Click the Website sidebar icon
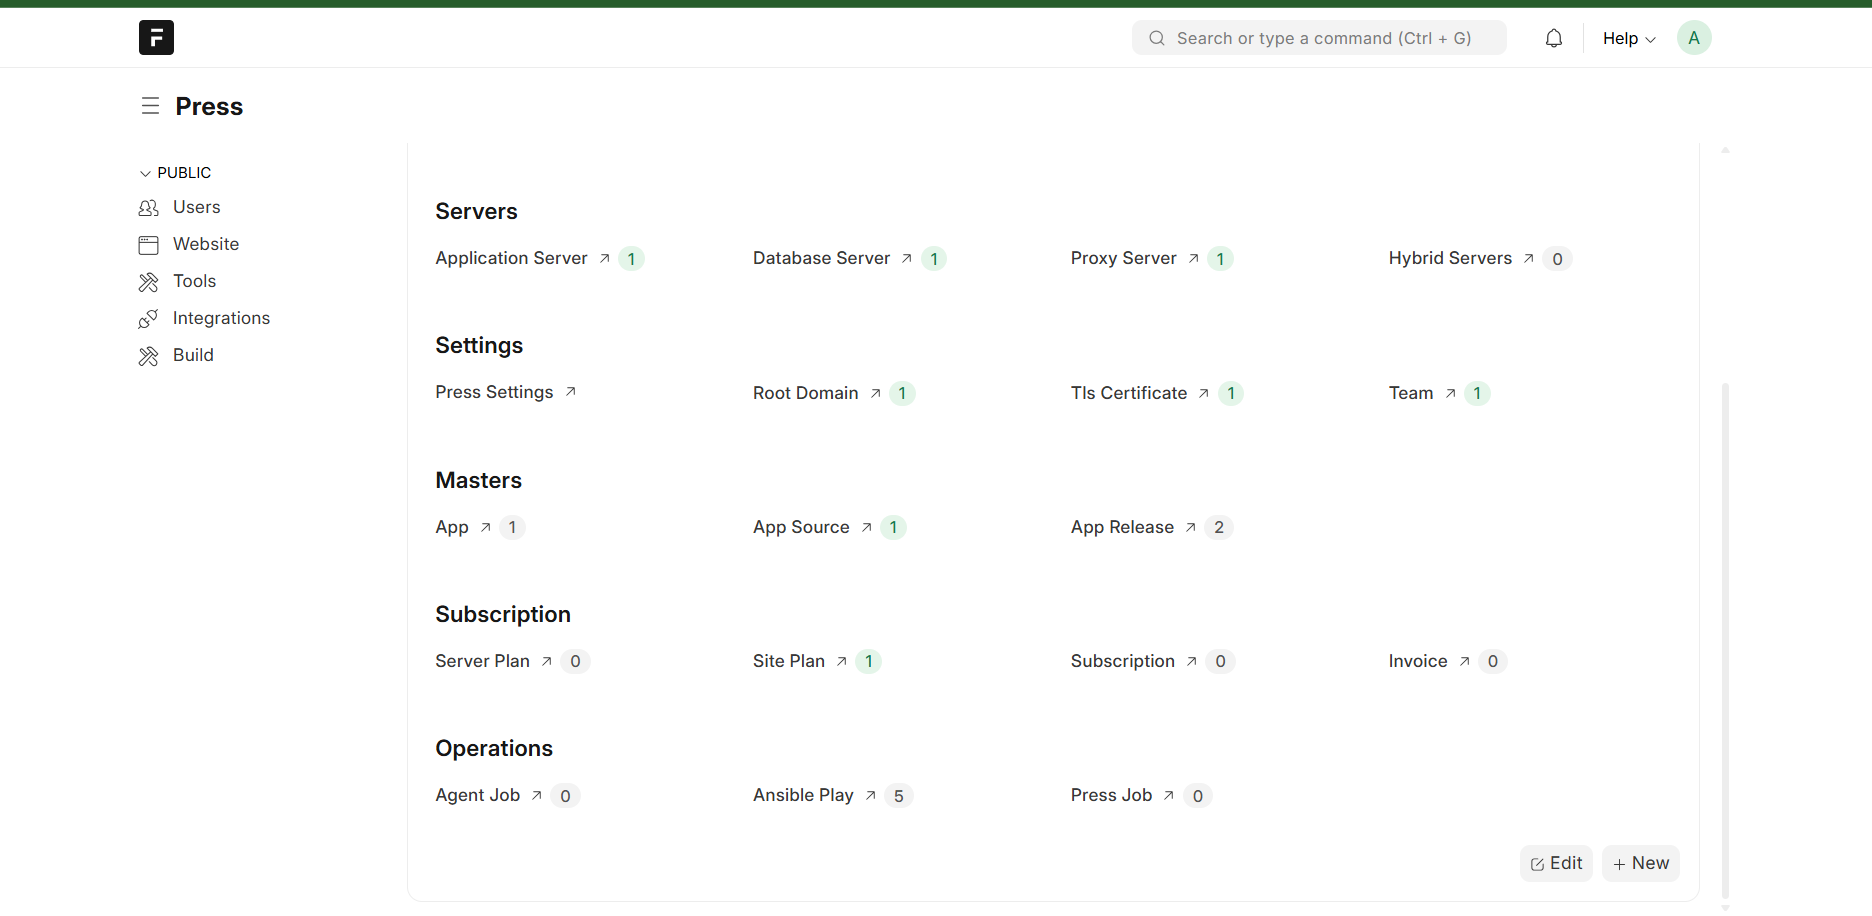 (149, 245)
